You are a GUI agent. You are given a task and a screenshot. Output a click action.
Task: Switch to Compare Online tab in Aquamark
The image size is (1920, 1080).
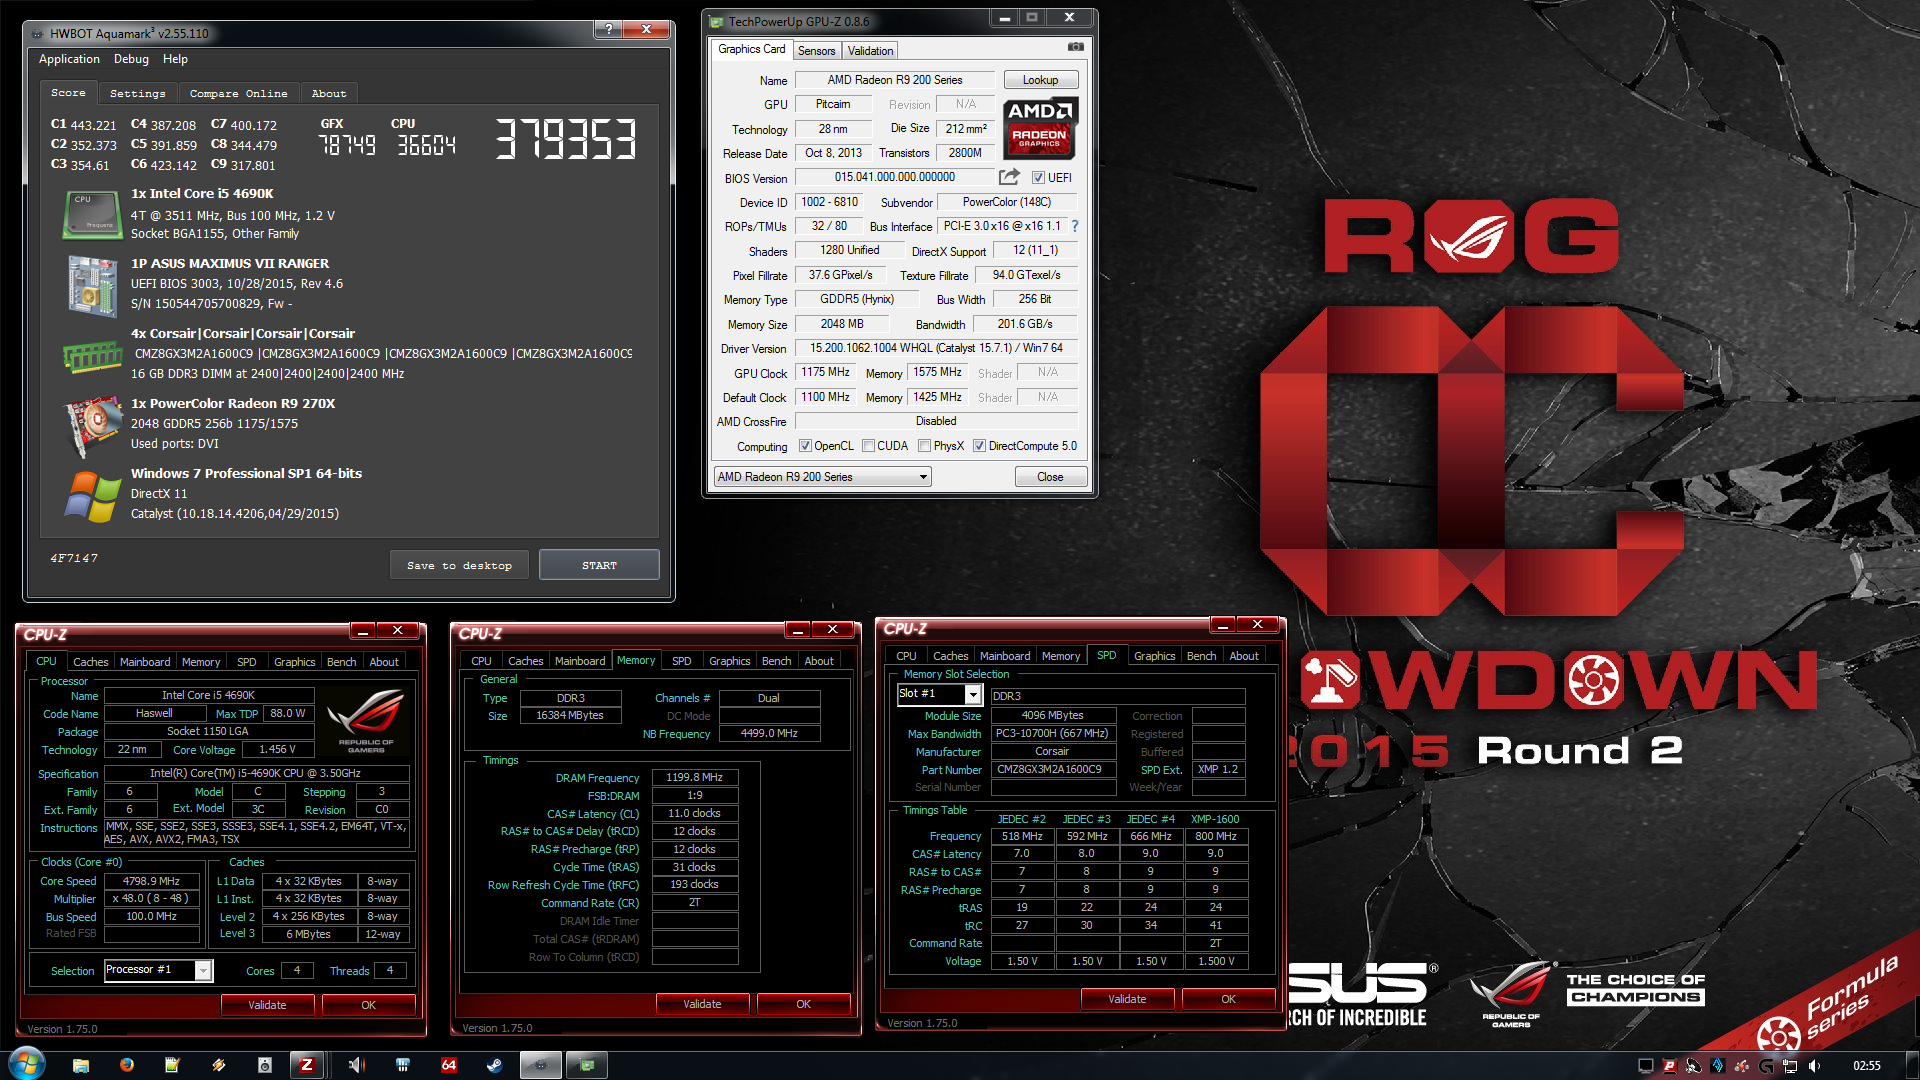coord(238,93)
